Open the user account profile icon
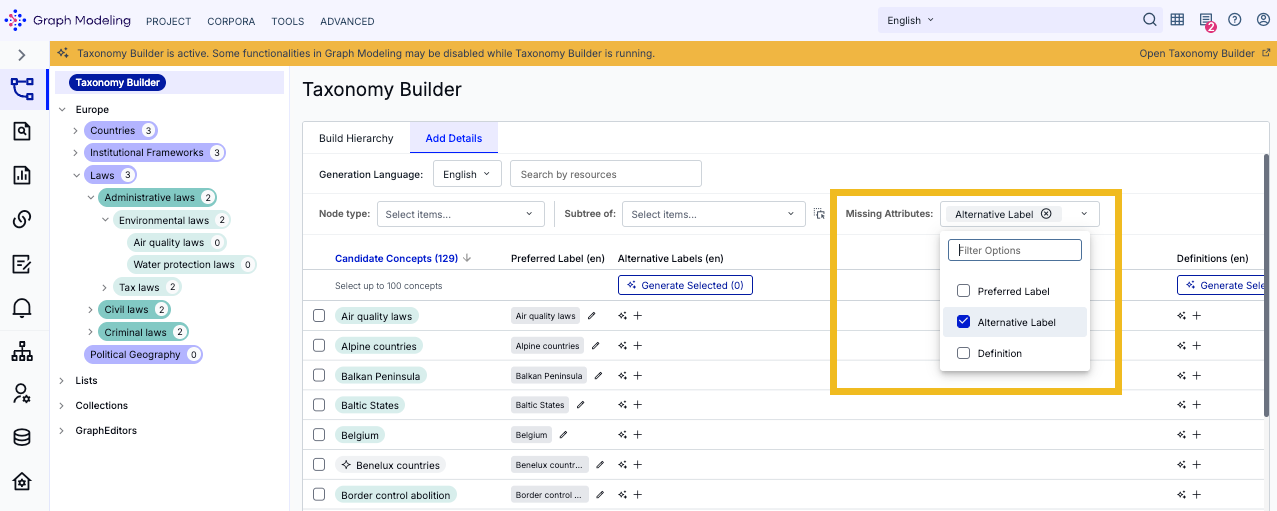 (x=1263, y=20)
